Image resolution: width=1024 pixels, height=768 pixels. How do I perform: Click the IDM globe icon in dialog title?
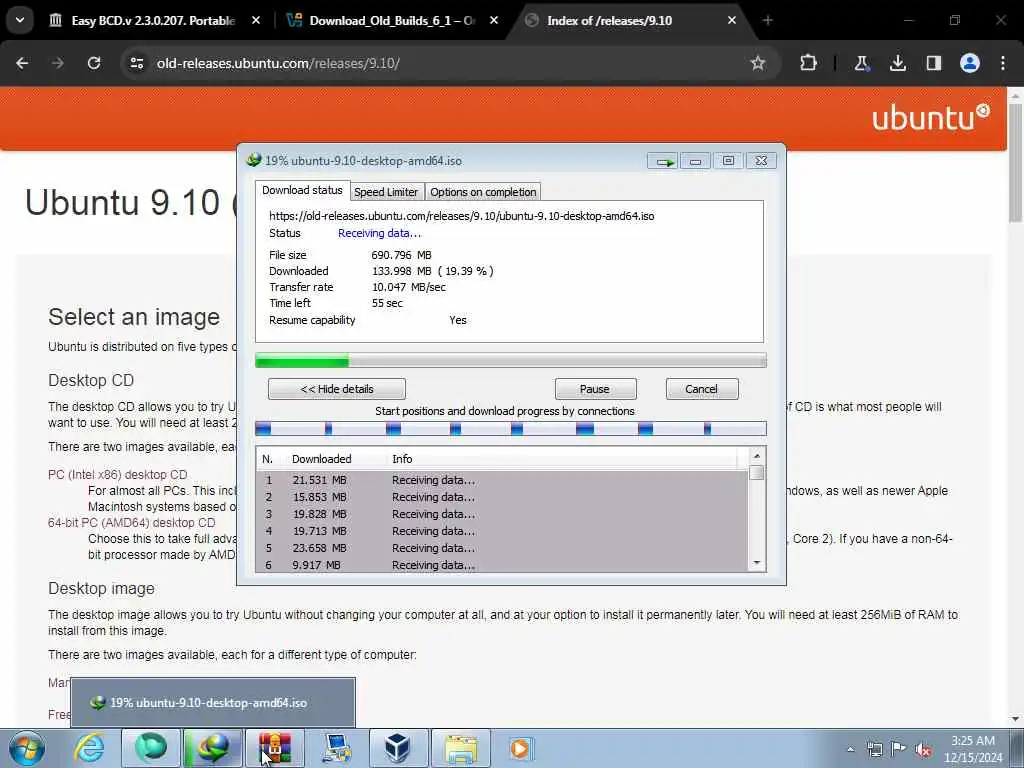(253, 160)
